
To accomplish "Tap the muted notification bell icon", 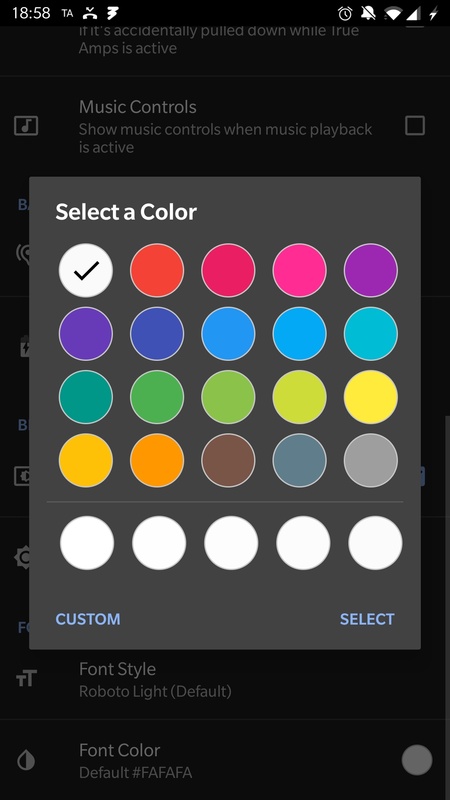I will [369, 13].
